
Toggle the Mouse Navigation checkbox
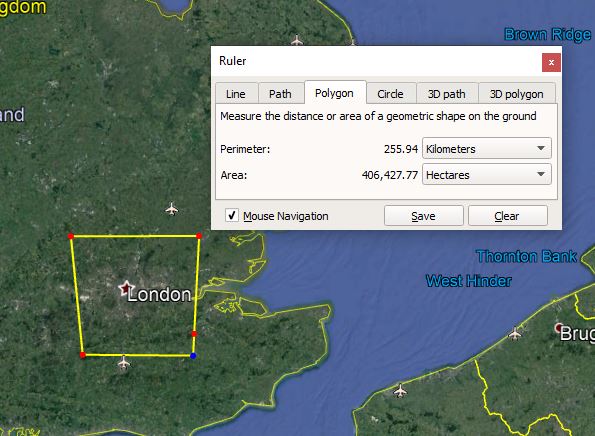pos(232,215)
